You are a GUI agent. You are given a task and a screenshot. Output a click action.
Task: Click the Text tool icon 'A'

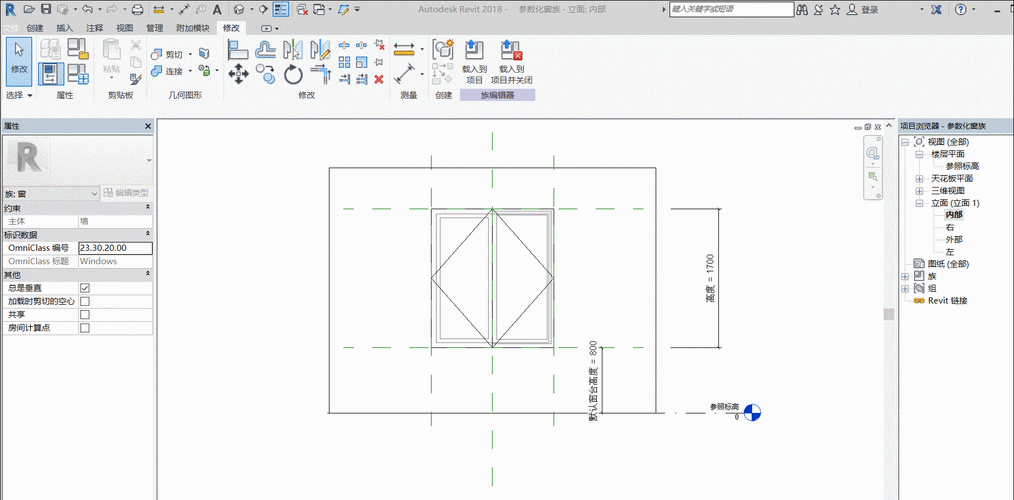(x=217, y=9)
